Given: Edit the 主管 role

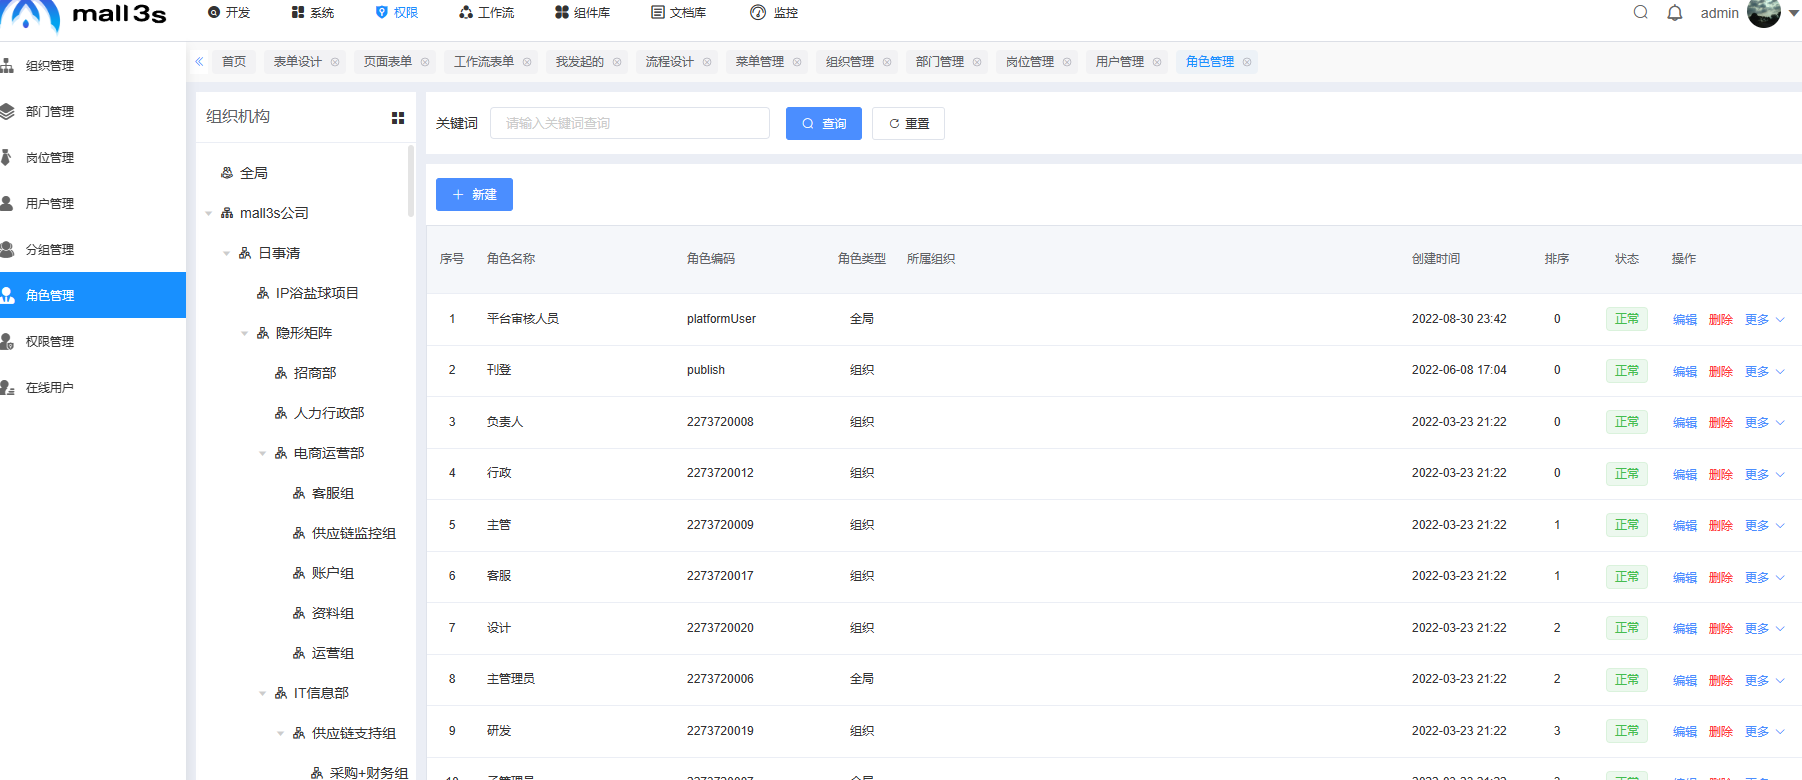Looking at the screenshot, I should coord(1685,525).
